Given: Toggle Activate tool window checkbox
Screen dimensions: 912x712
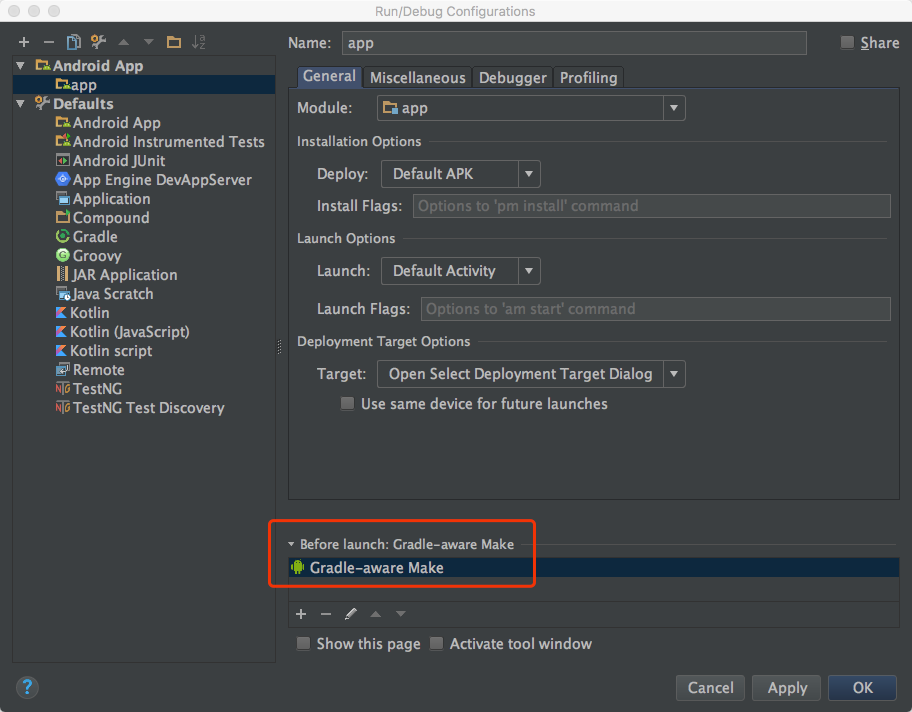Looking at the screenshot, I should point(436,643).
